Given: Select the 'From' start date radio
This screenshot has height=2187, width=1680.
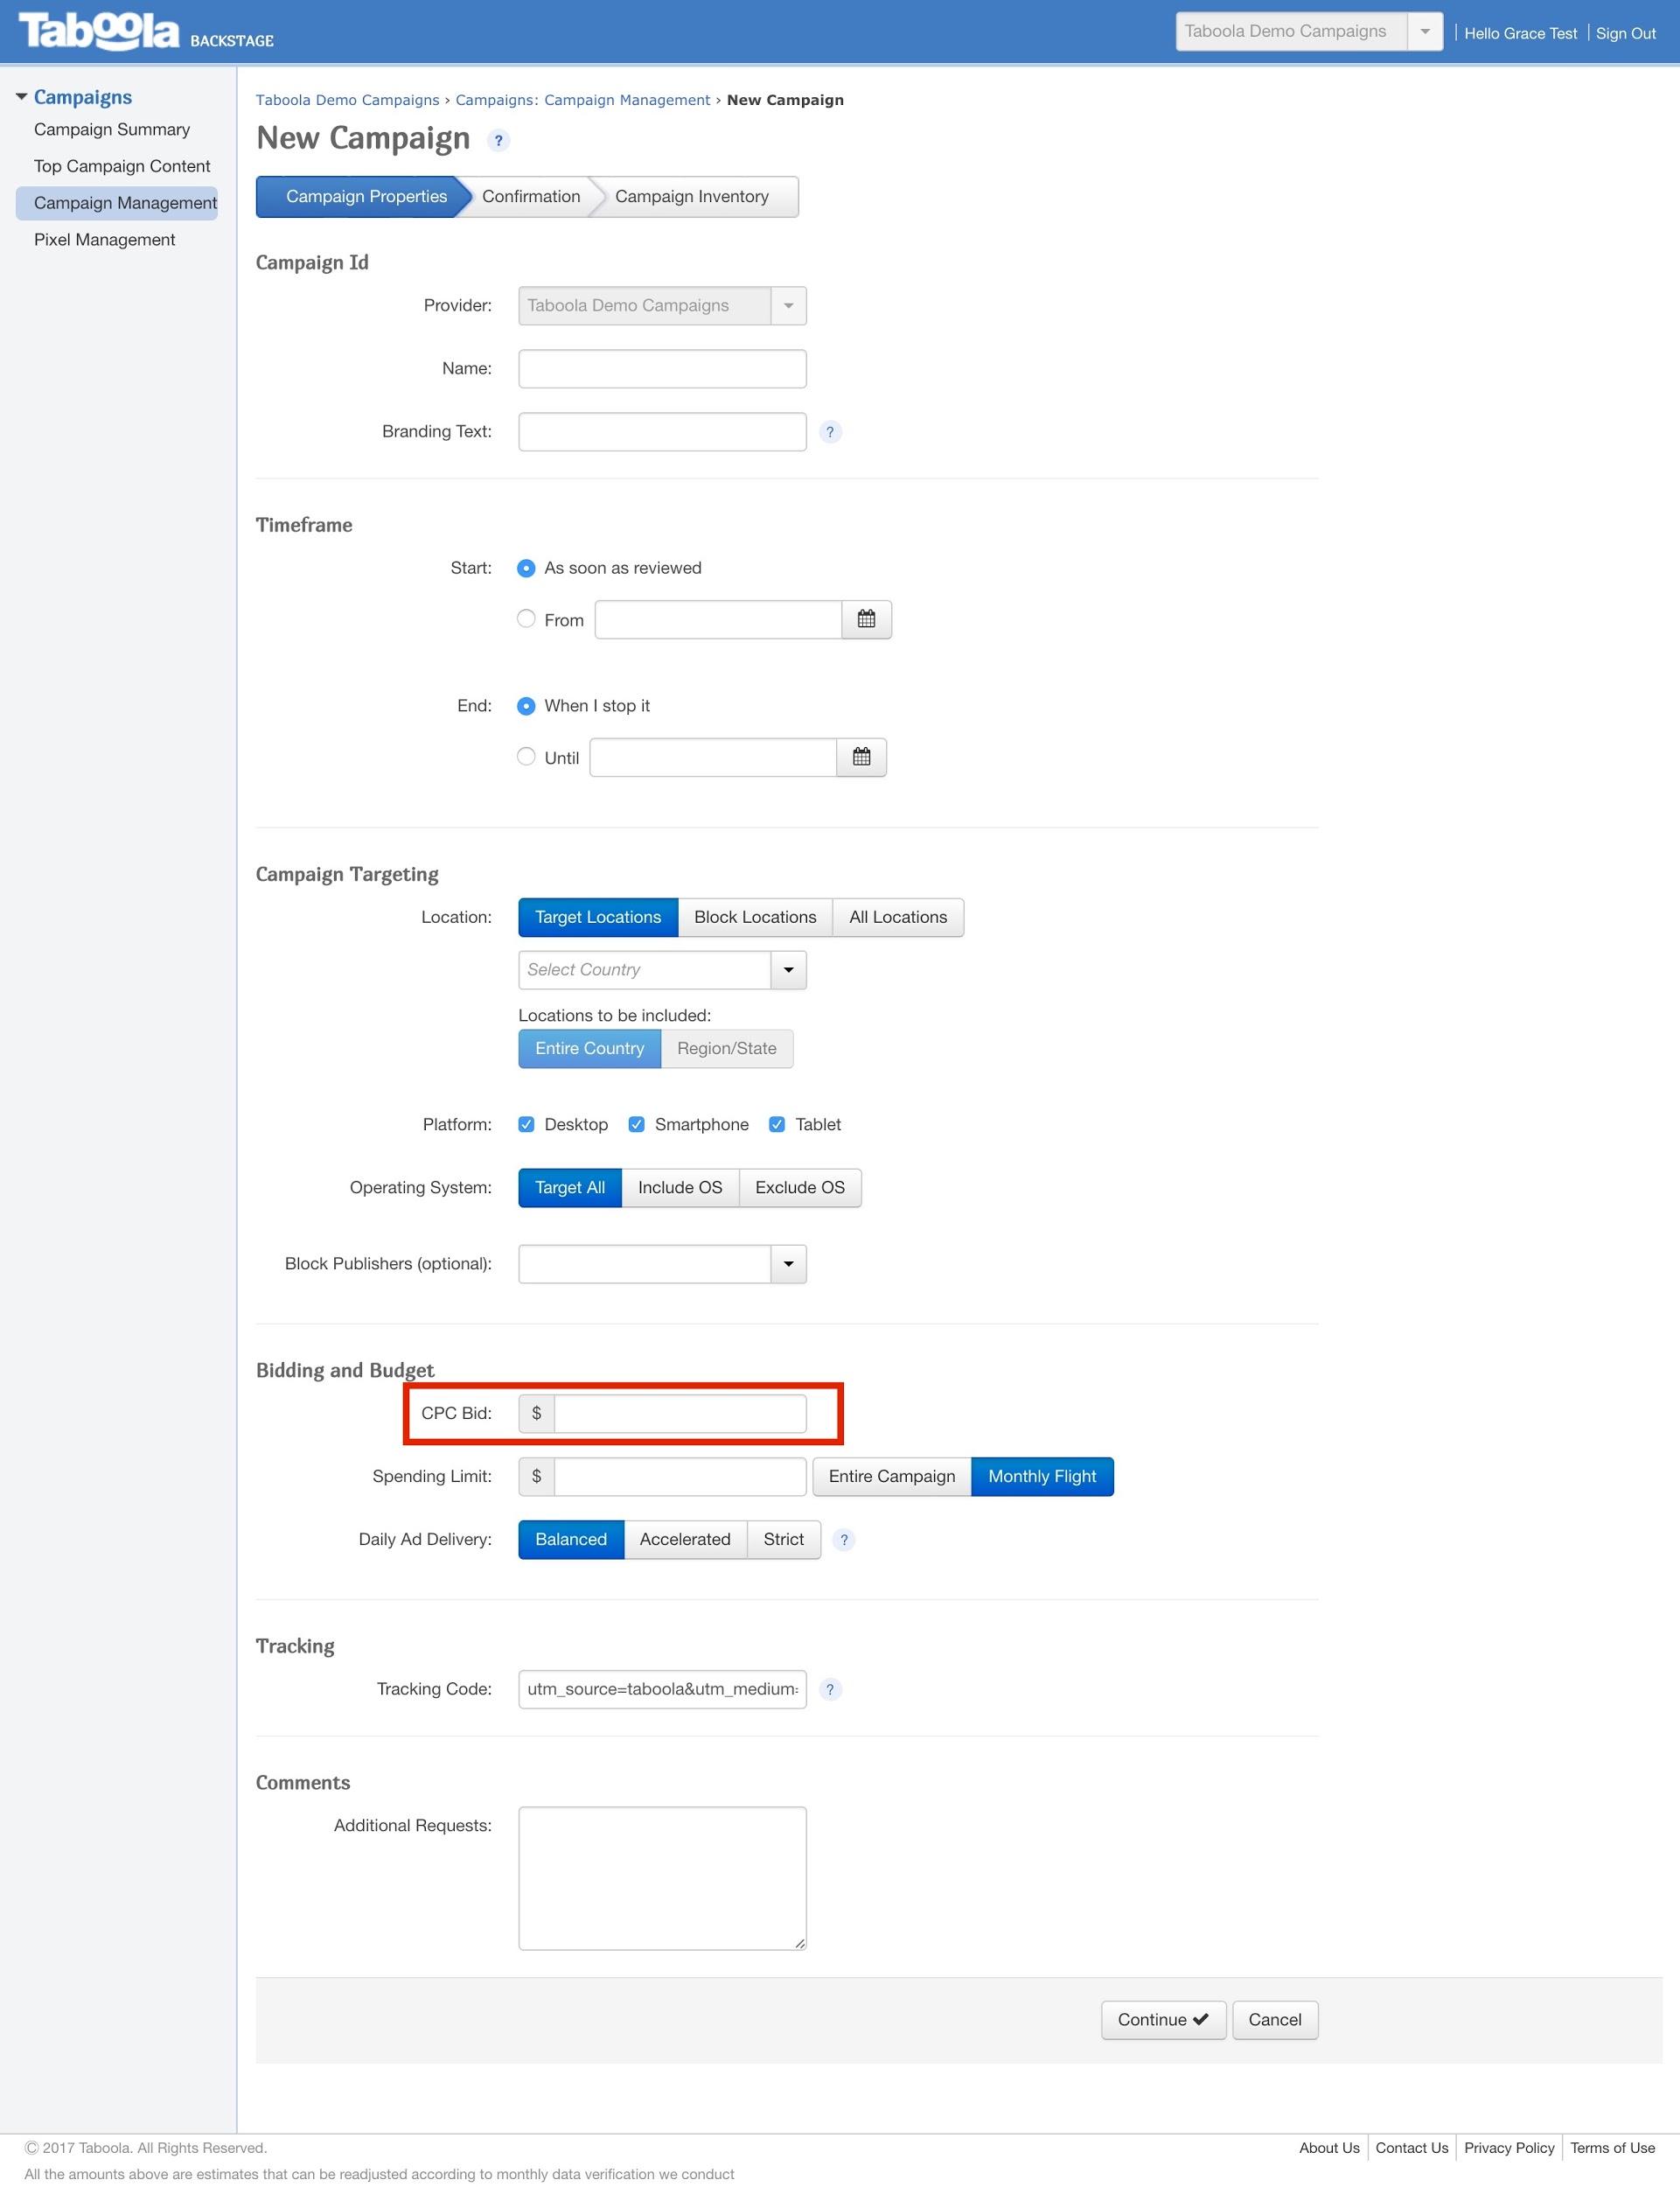Looking at the screenshot, I should click(x=526, y=618).
